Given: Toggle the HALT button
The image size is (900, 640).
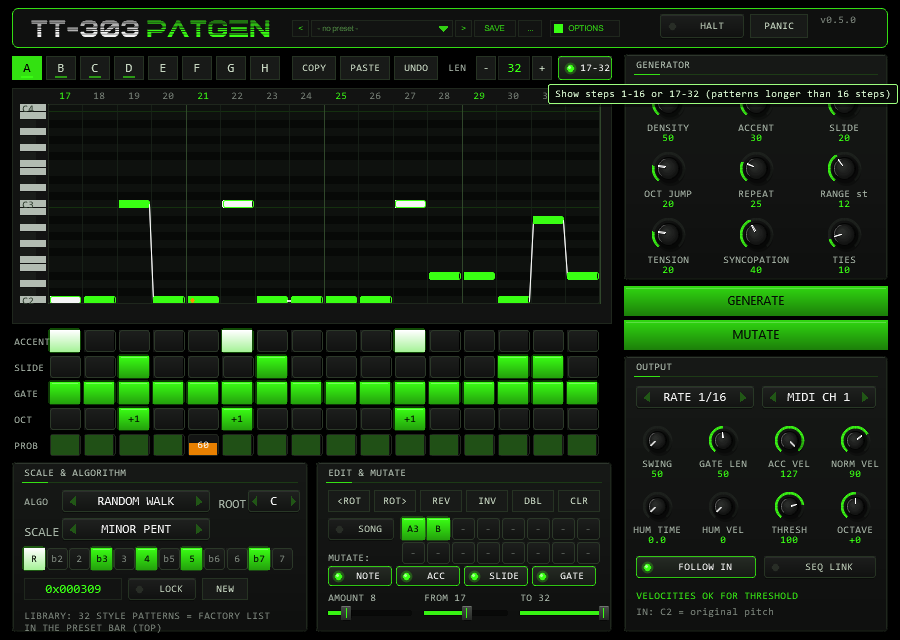Looking at the screenshot, I should pyautogui.click(x=701, y=26).
